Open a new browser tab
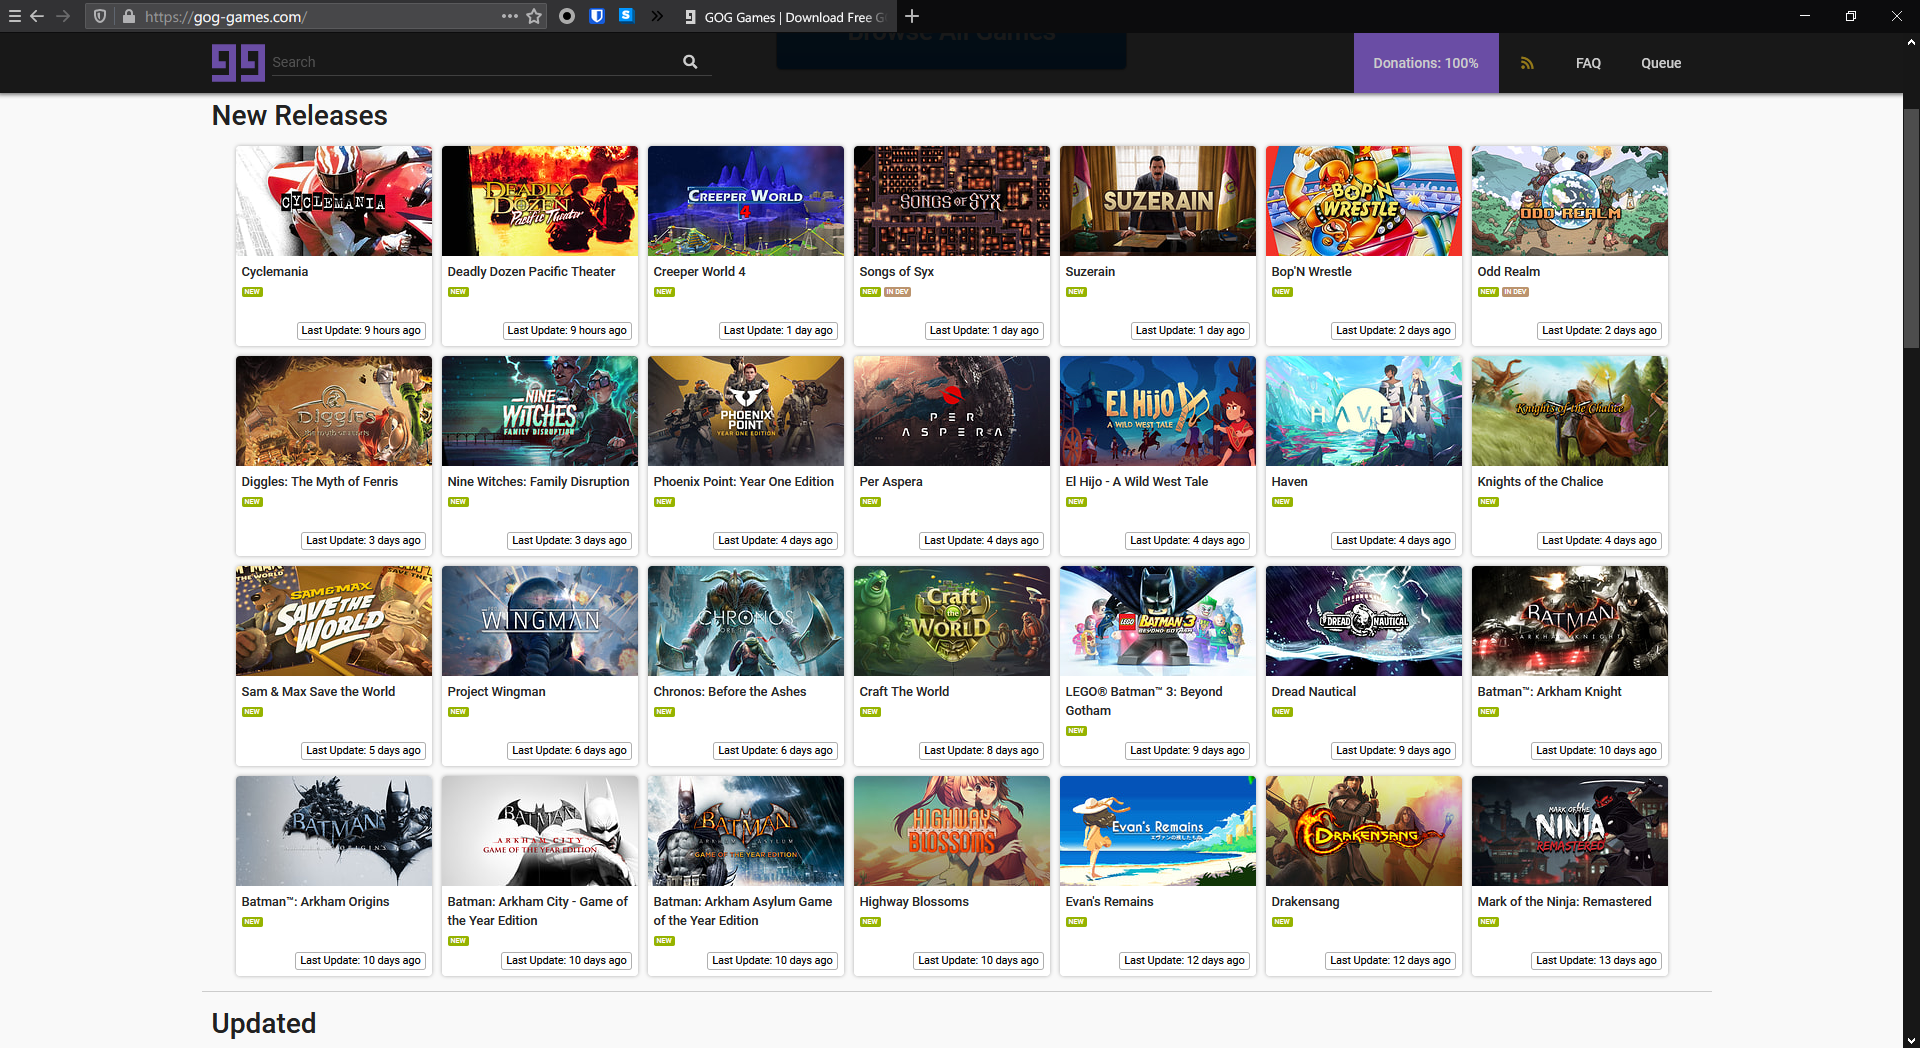This screenshot has width=1920, height=1048. [x=912, y=16]
